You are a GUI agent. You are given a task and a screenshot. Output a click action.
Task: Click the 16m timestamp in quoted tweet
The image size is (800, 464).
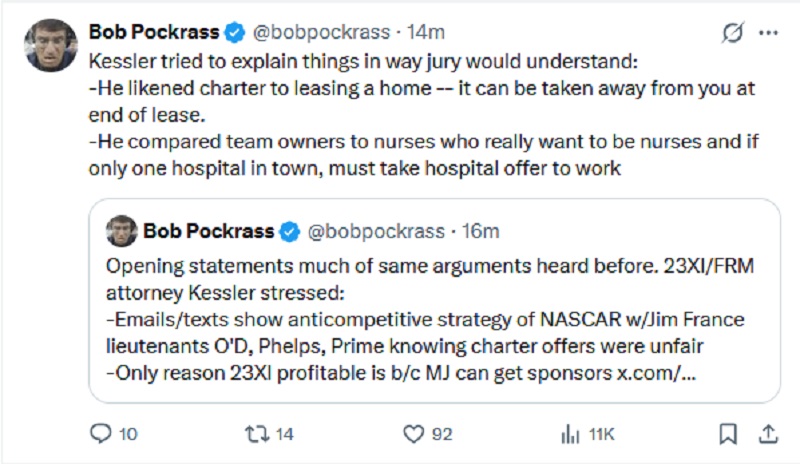[x=482, y=231]
